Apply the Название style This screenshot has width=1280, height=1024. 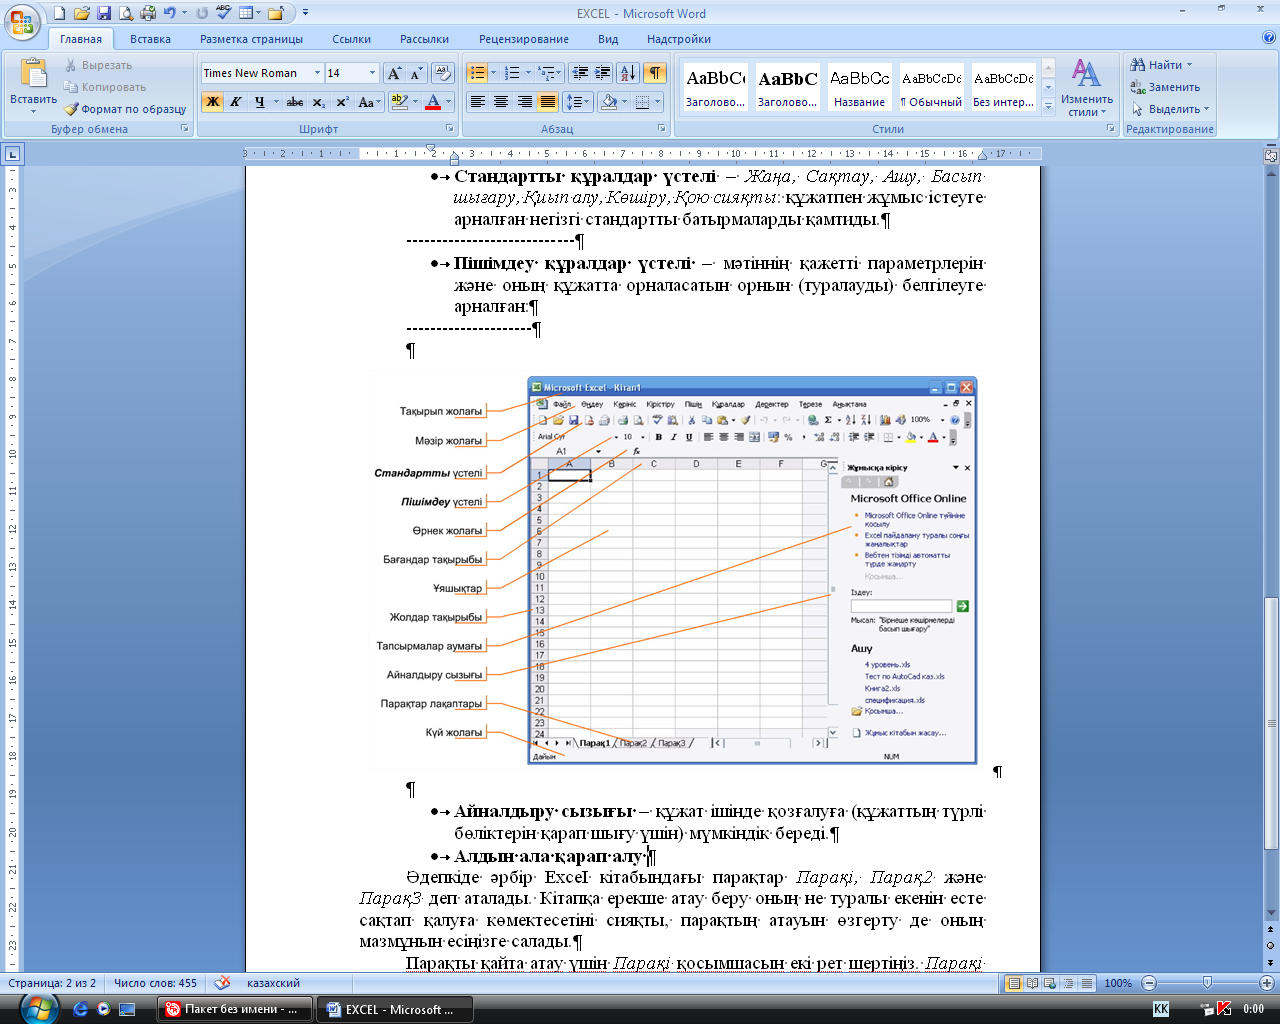click(859, 87)
